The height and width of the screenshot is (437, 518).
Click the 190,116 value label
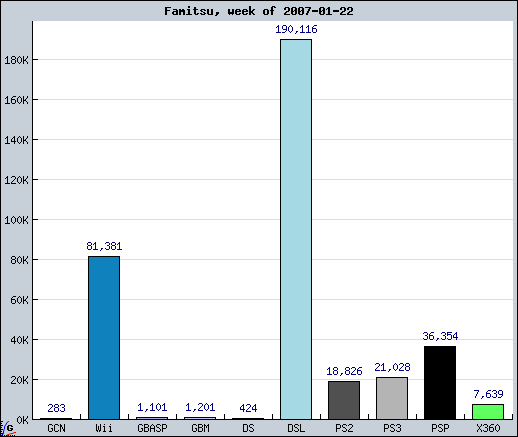point(296,29)
